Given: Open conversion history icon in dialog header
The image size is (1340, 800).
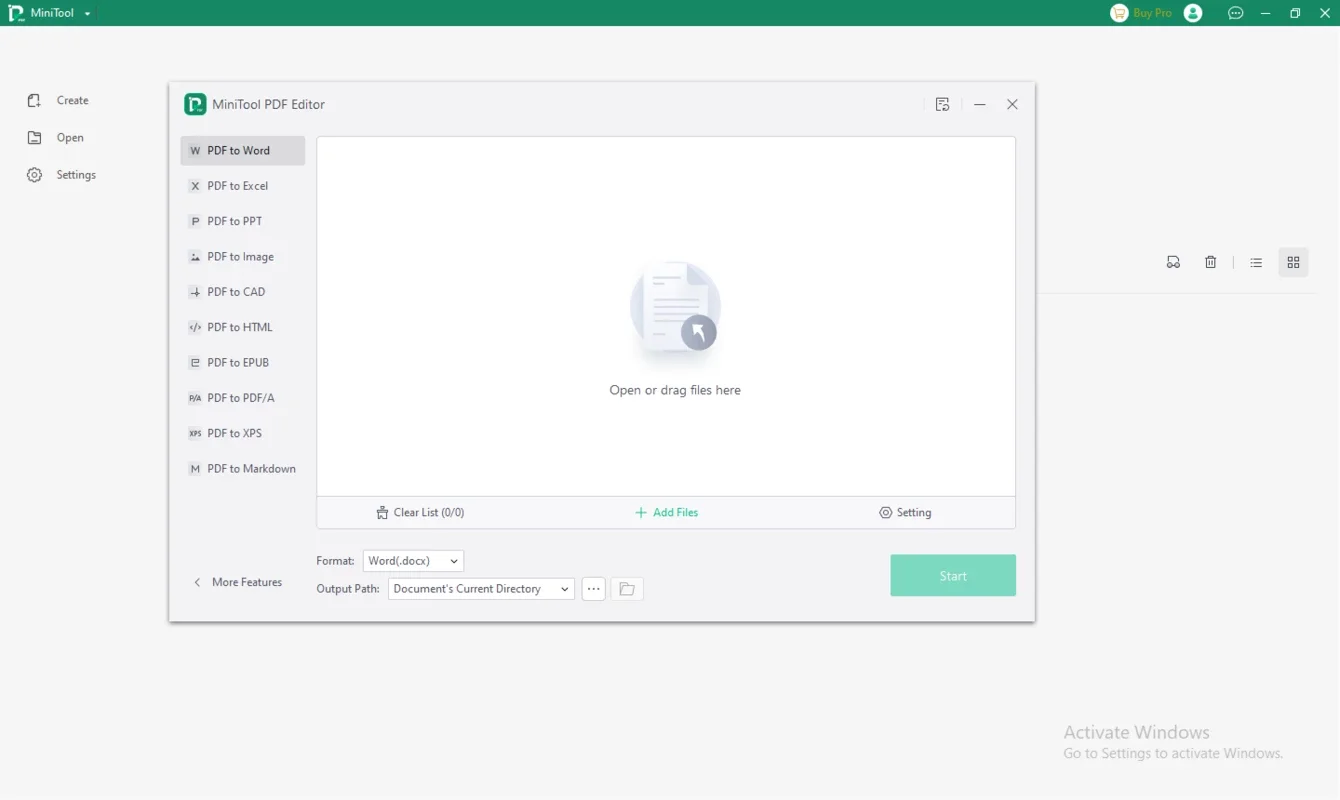Looking at the screenshot, I should (942, 104).
